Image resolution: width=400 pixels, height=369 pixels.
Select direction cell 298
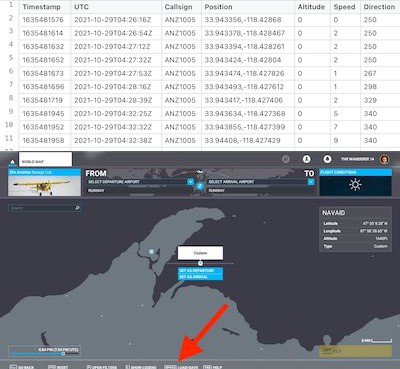point(380,87)
